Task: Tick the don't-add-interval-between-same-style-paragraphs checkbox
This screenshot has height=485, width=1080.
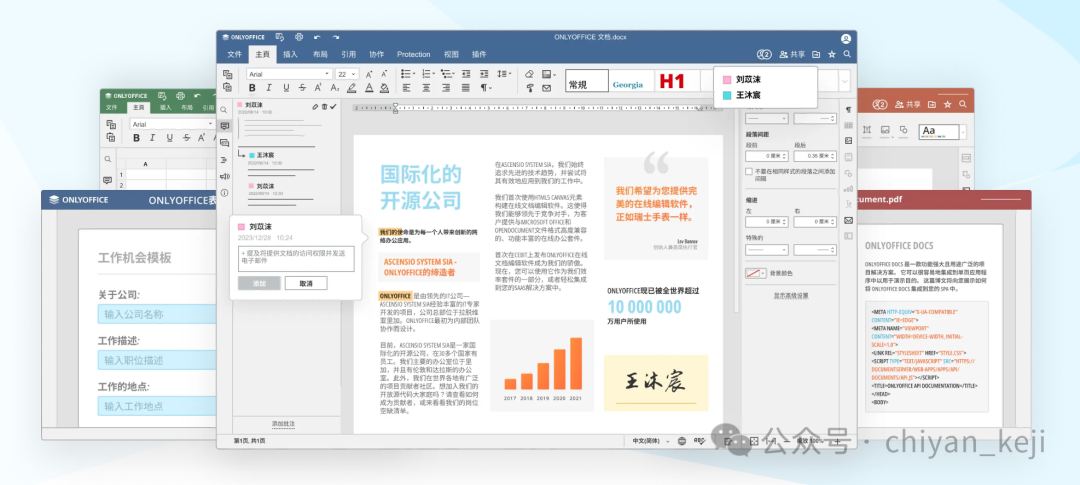Action: coord(750,171)
